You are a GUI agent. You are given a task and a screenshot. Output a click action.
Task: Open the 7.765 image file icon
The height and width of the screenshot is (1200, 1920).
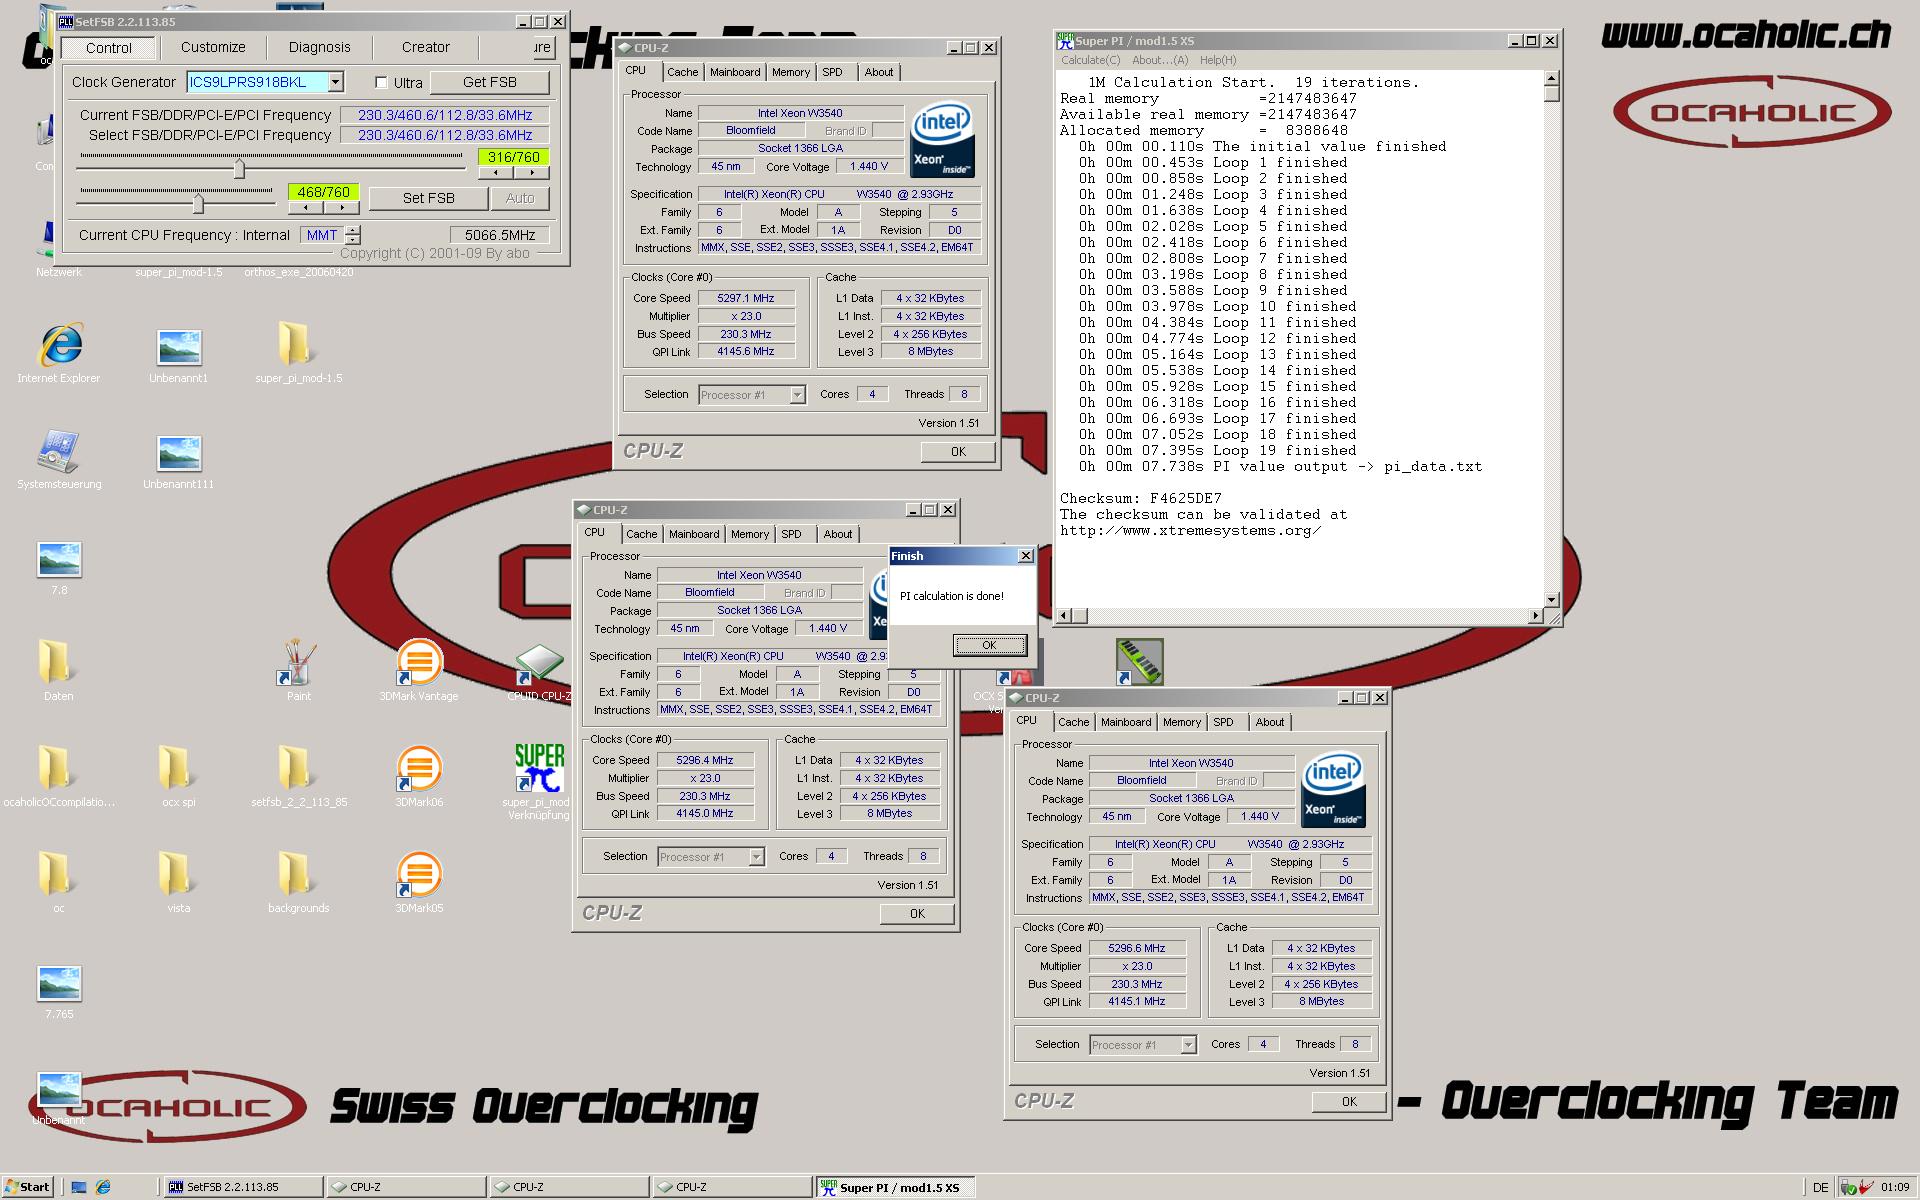pyautogui.click(x=59, y=983)
